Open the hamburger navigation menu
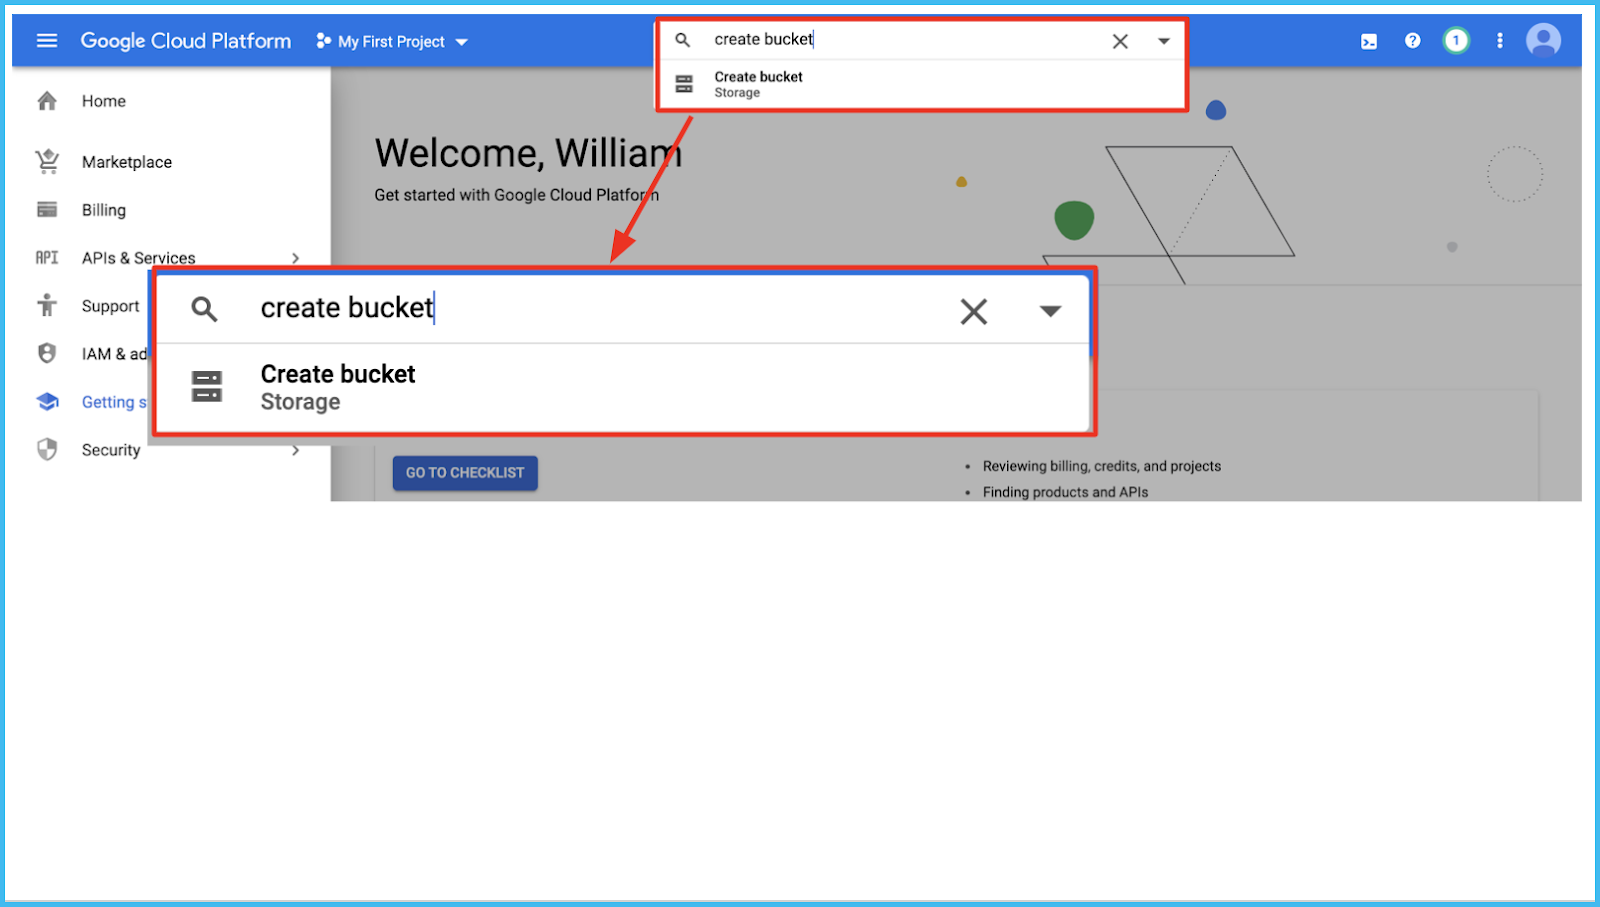The width and height of the screenshot is (1600, 907). (47, 41)
